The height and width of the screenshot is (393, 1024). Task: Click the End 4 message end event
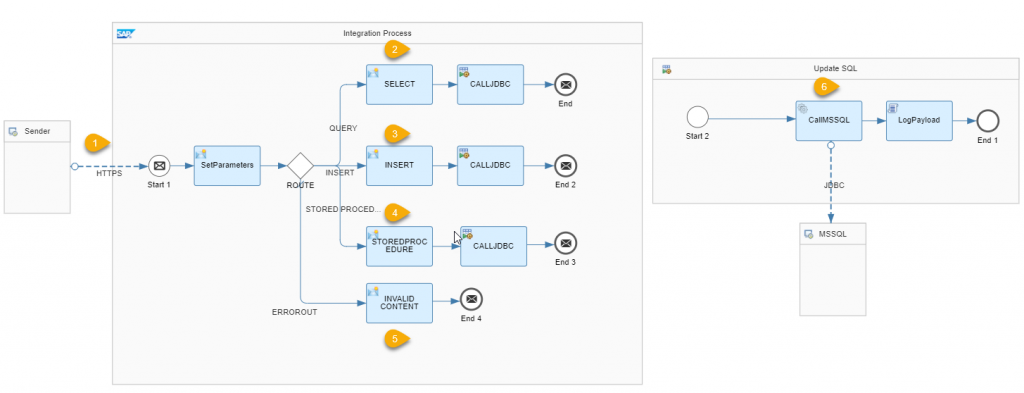[x=471, y=300]
